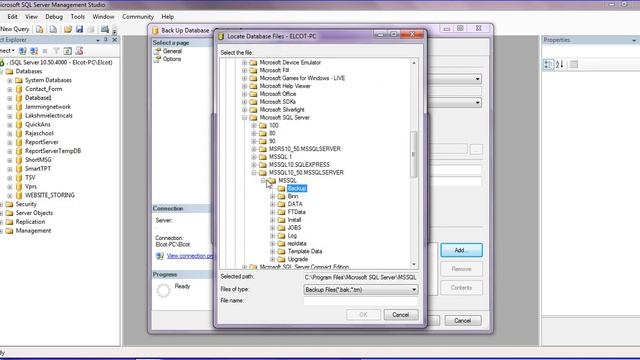Click the Categorized icon in Properties panel
The image size is (640, 360).
548,64
